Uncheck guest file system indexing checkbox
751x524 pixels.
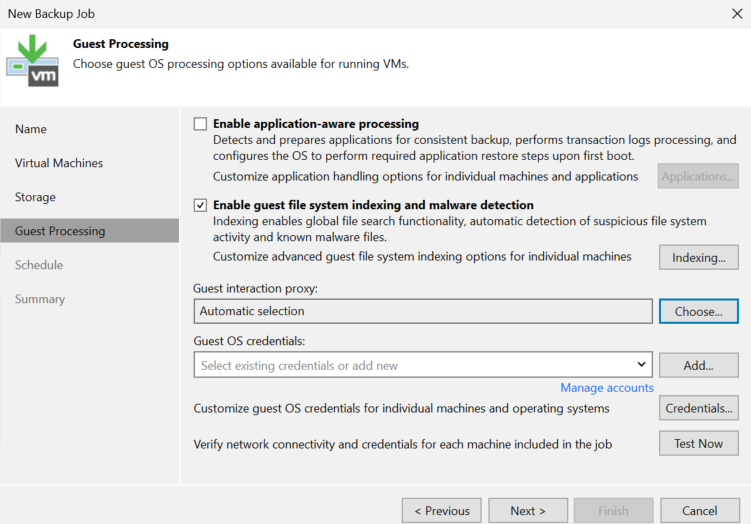[x=200, y=205]
